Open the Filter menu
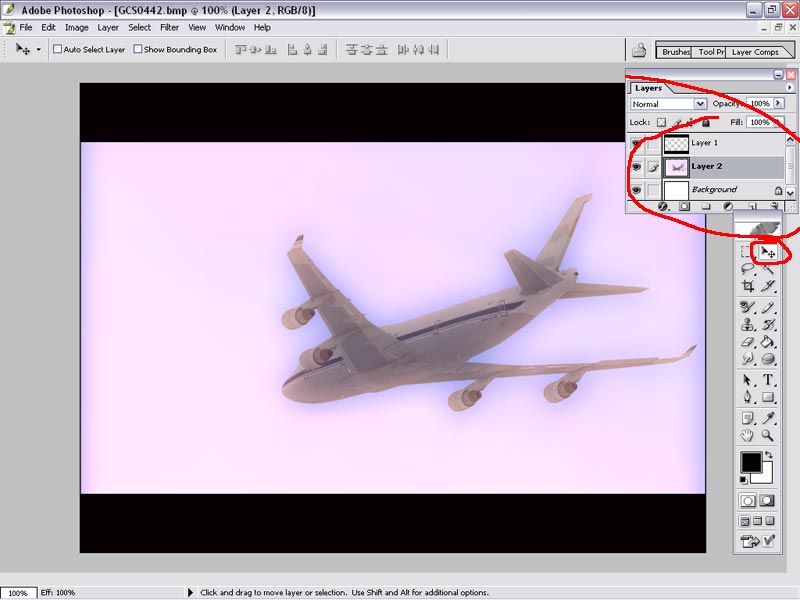The width and height of the screenshot is (800, 600). click(x=170, y=27)
